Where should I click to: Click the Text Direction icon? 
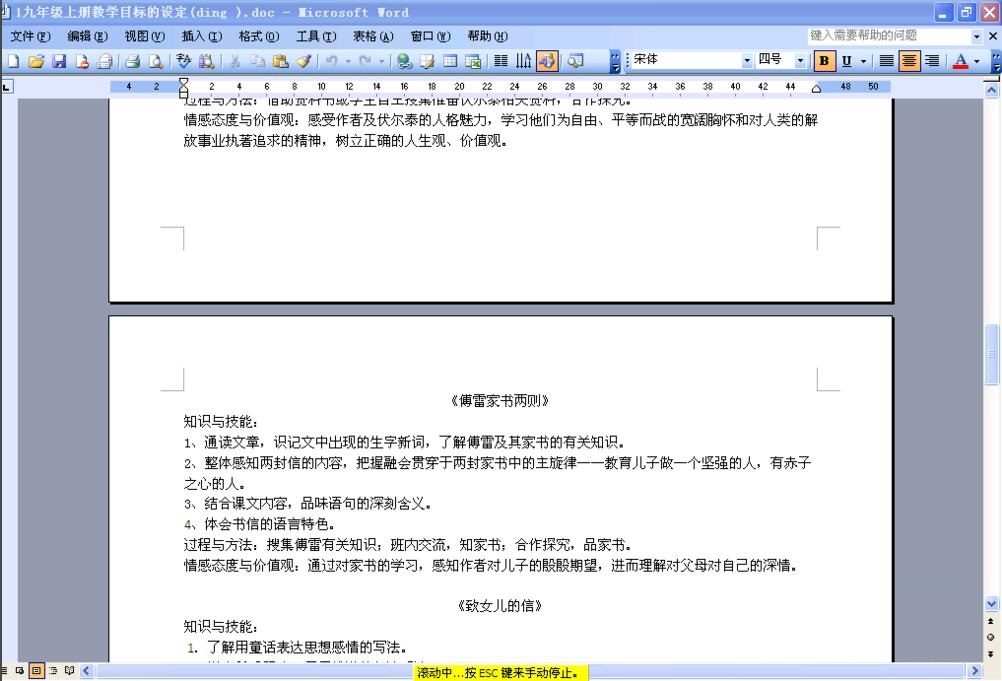(x=524, y=61)
